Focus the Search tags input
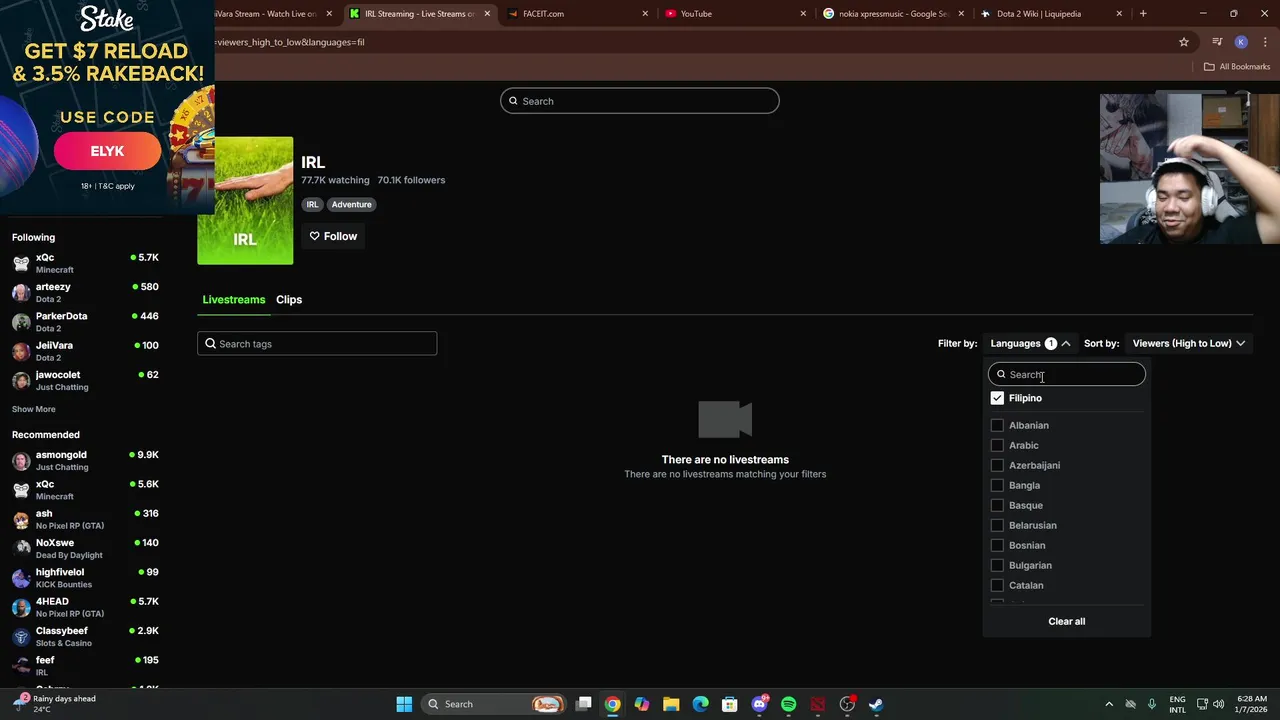Viewport: 1280px width, 720px height. [317, 344]
